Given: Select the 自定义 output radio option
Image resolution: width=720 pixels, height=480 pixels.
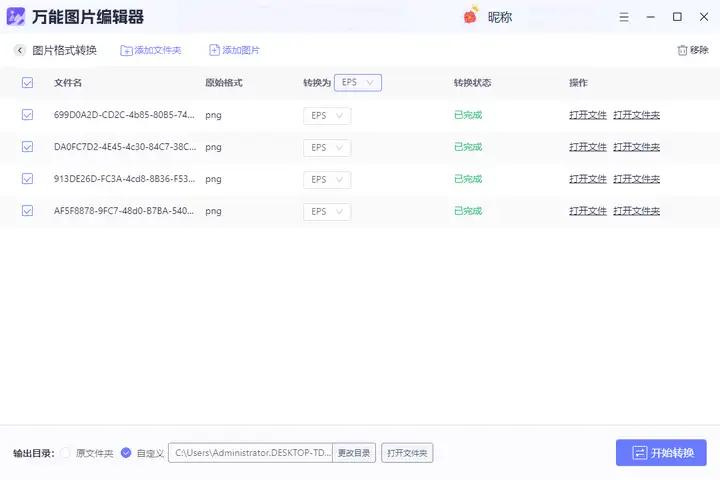Looking at the screenshot, I should 126,453.
